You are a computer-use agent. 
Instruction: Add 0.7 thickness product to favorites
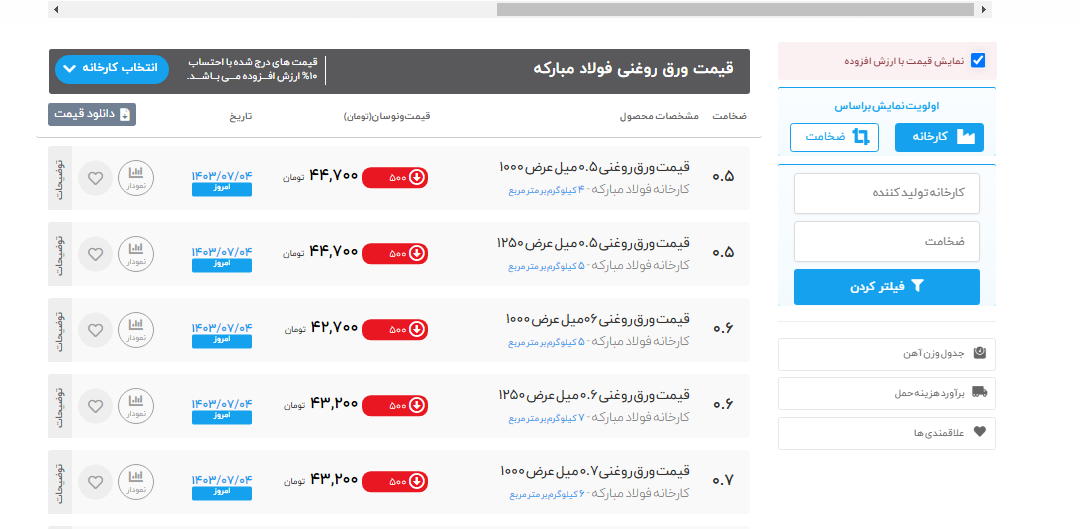(x=95, y=481)
